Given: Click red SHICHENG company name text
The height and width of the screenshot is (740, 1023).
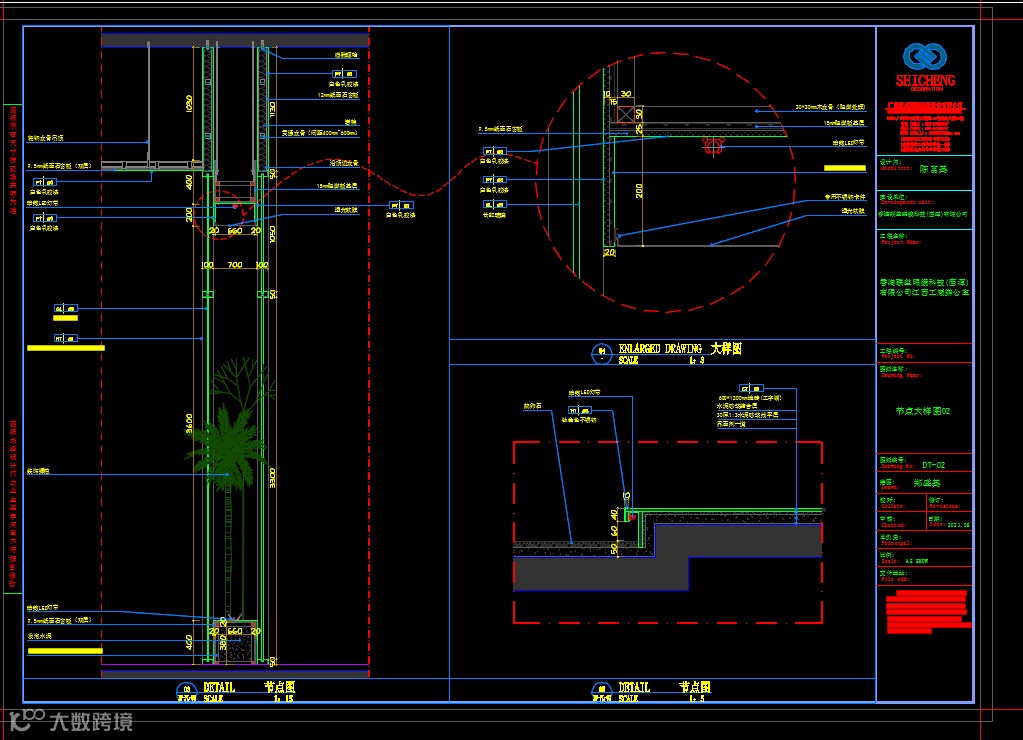Looking at the screenshot, I should click(x=925, y=80).
